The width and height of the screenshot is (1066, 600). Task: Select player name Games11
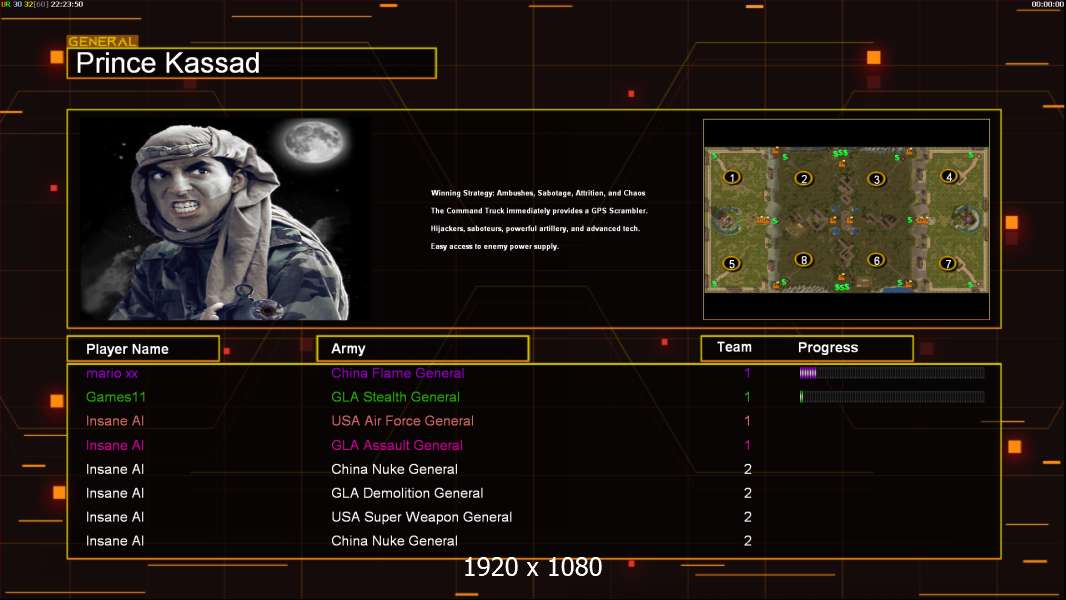(116, 397)
